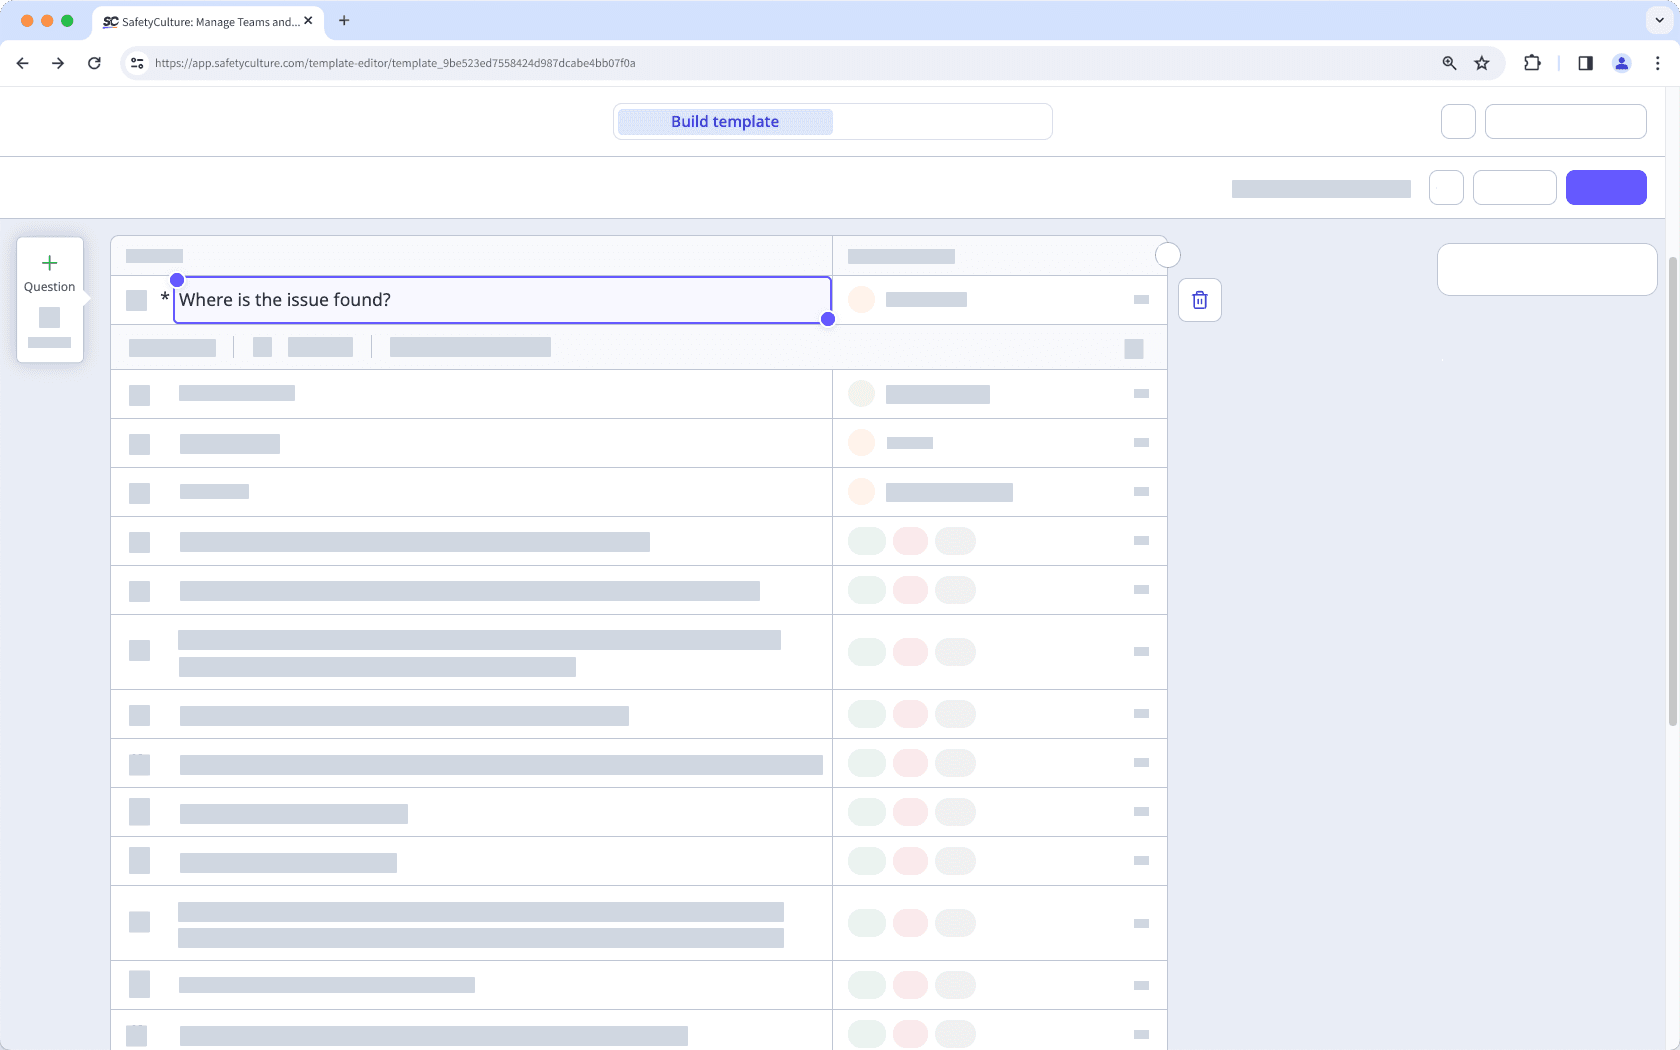
Task: Click the back arrow in the browser toolbar
Action: coord(22,62)
